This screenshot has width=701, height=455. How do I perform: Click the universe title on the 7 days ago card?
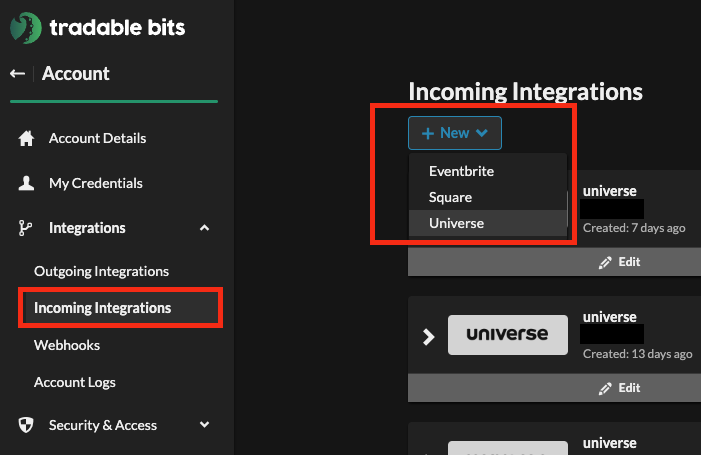(609, 191)
